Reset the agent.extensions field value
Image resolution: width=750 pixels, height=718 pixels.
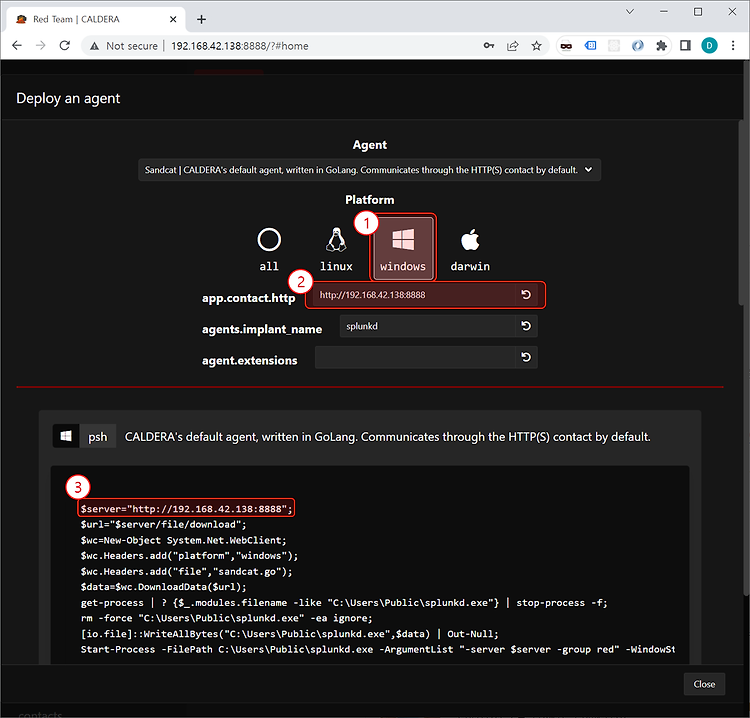pyautogui.click(x=526, y=357)
